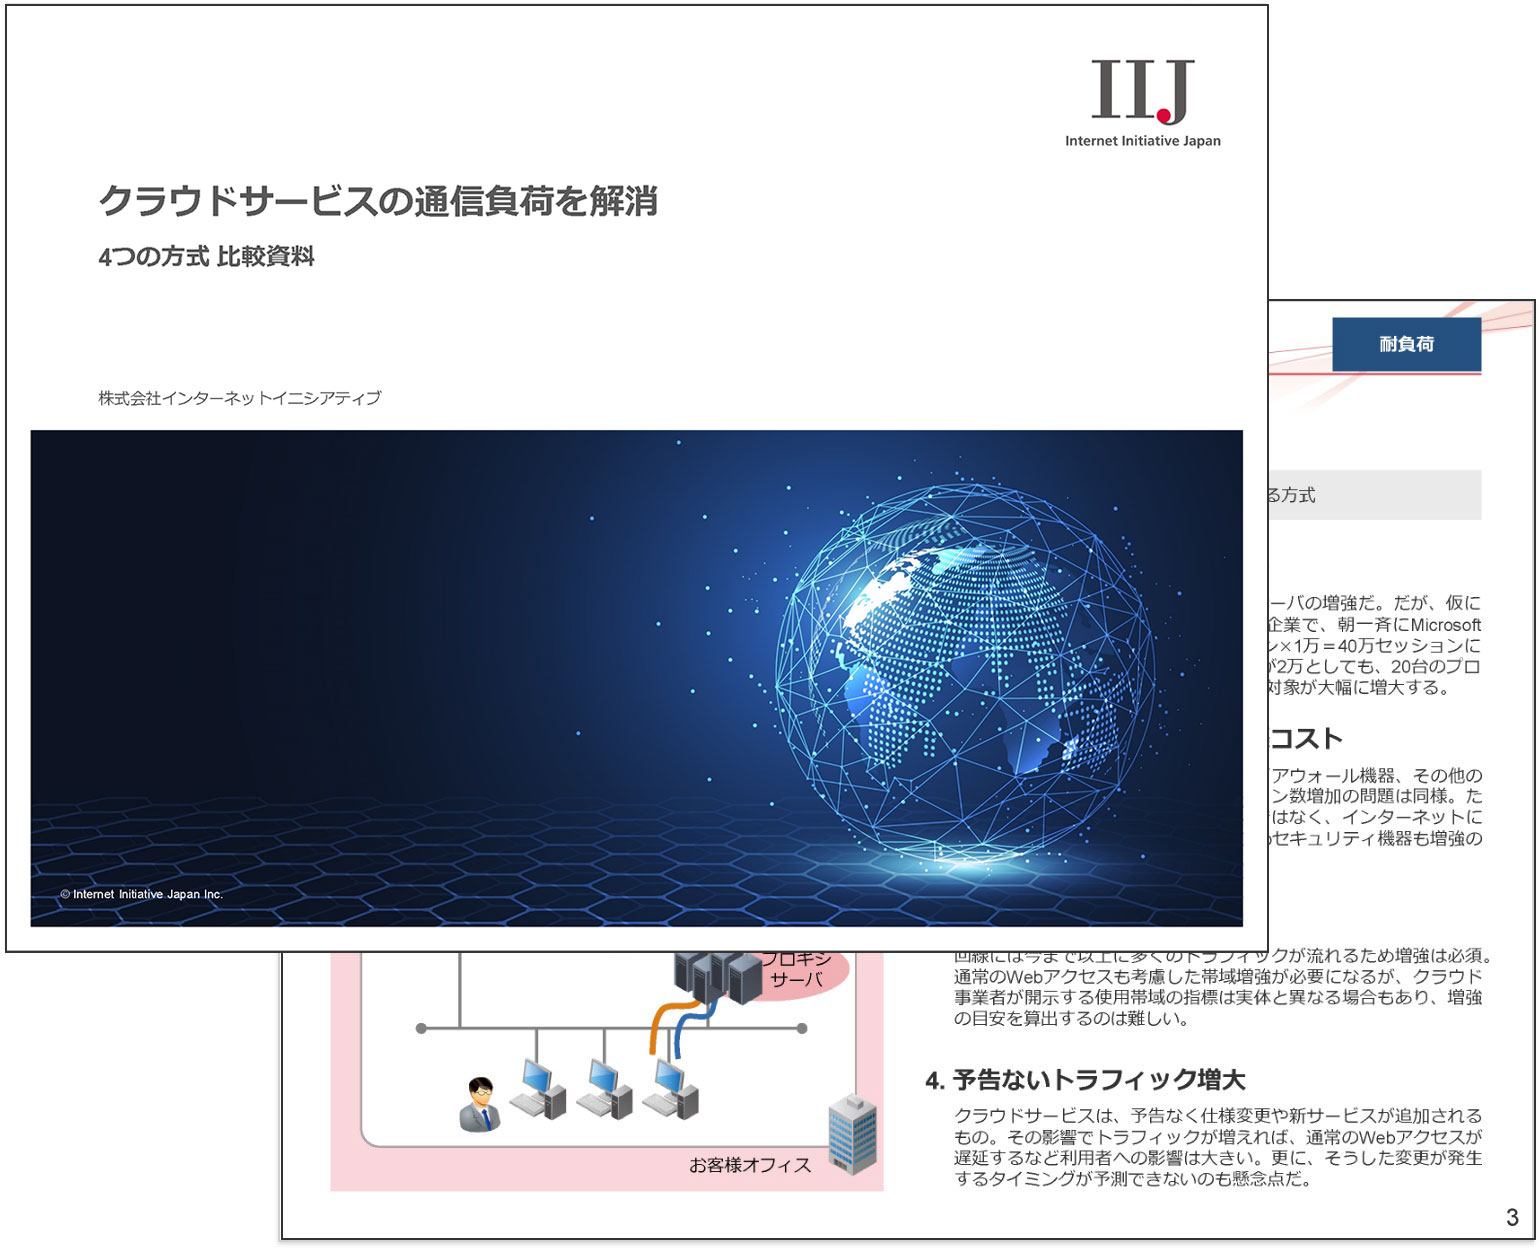Click the heading 4. 予告ないトラフィック増大

[1085, 1080]
